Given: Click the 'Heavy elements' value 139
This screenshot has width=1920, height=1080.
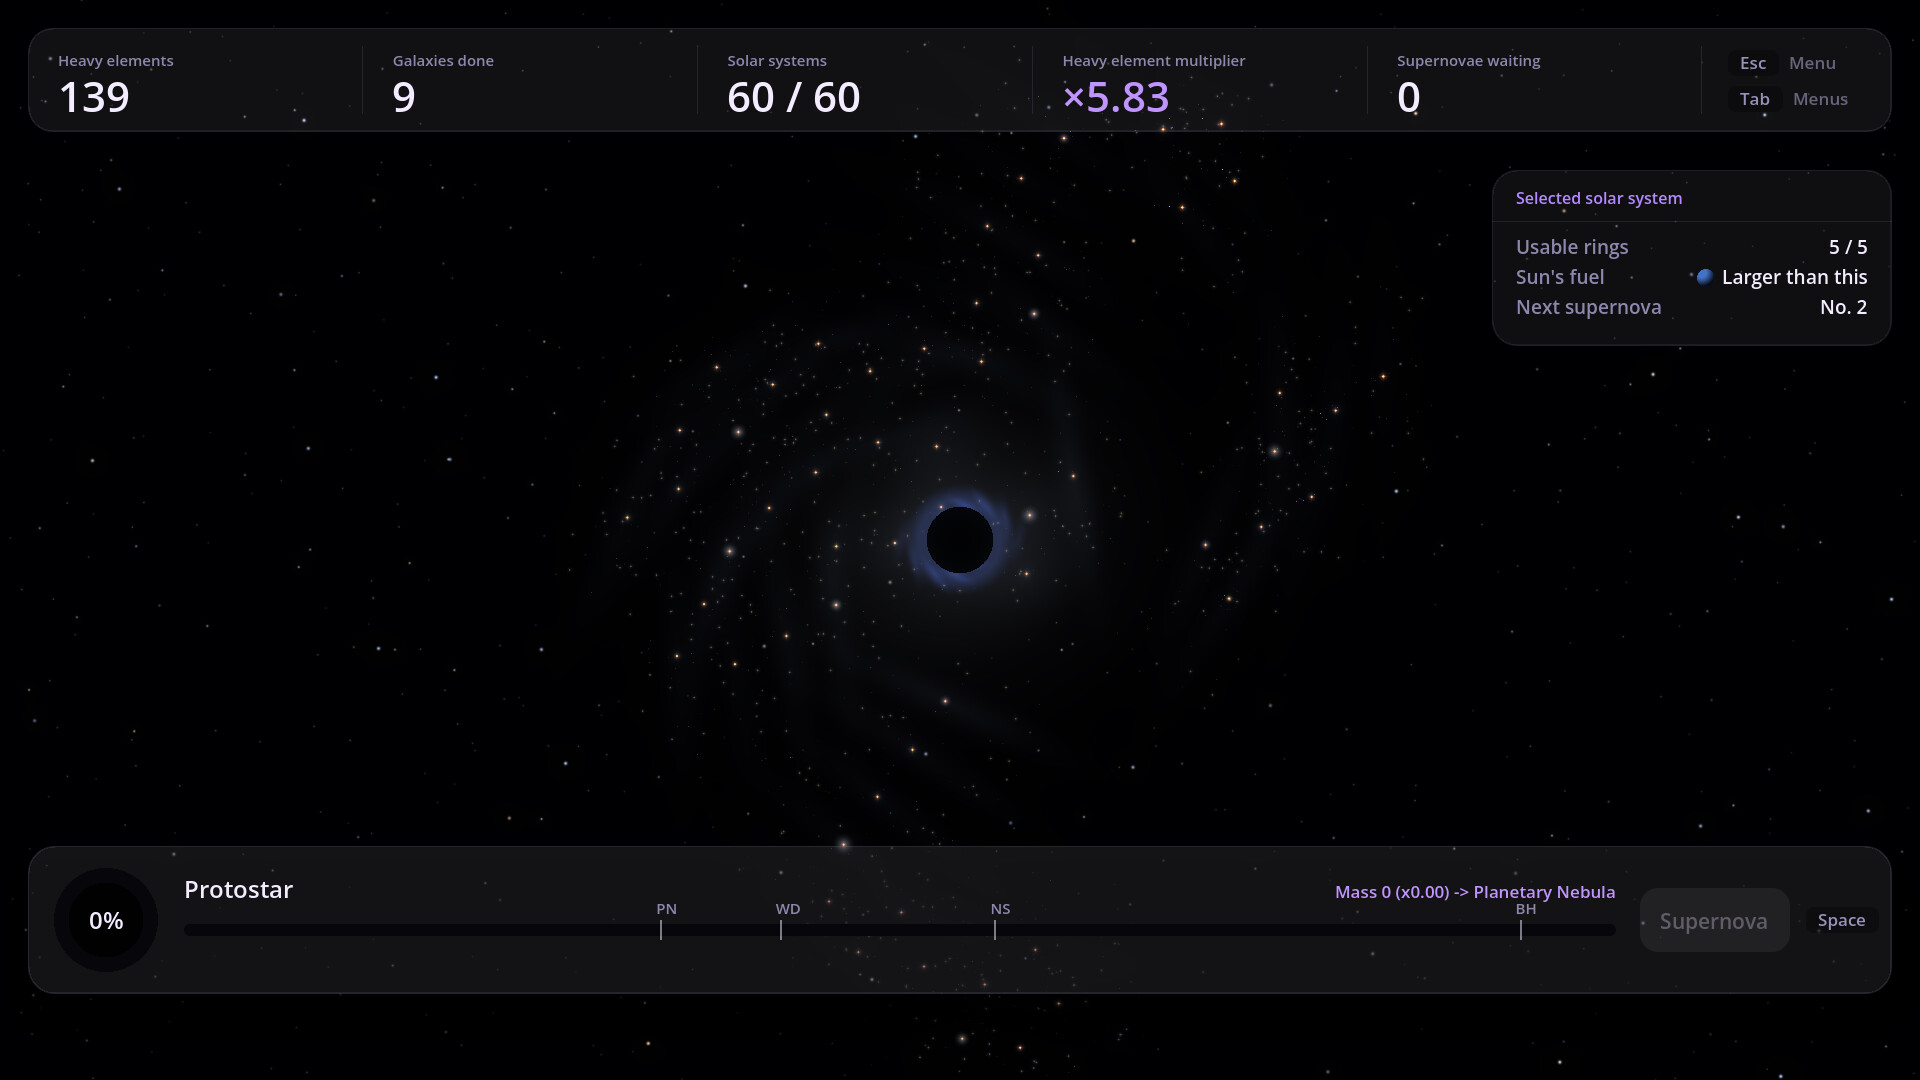Looking at the screenshot, I should pos(94,98).
